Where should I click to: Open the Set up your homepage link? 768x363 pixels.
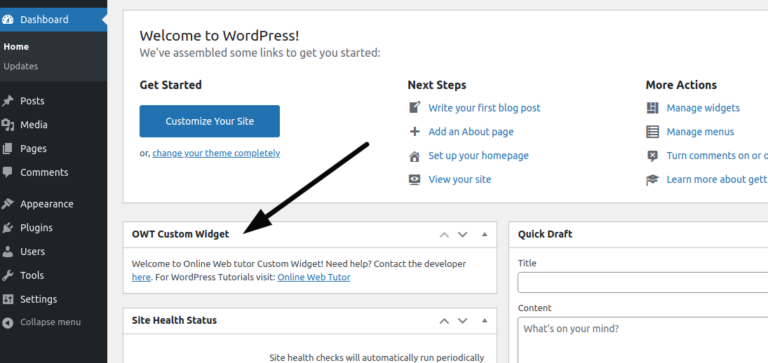tap(479, 156)
